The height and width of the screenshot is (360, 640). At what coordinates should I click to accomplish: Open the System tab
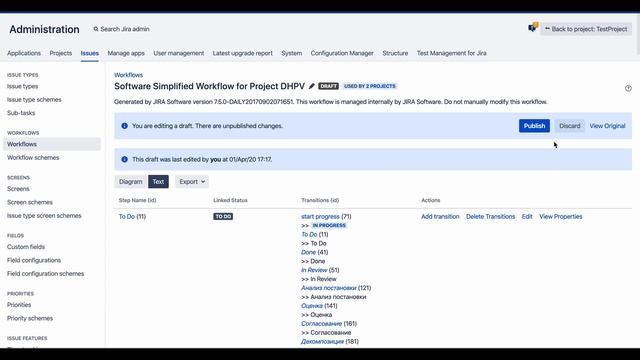pos(291,53)
